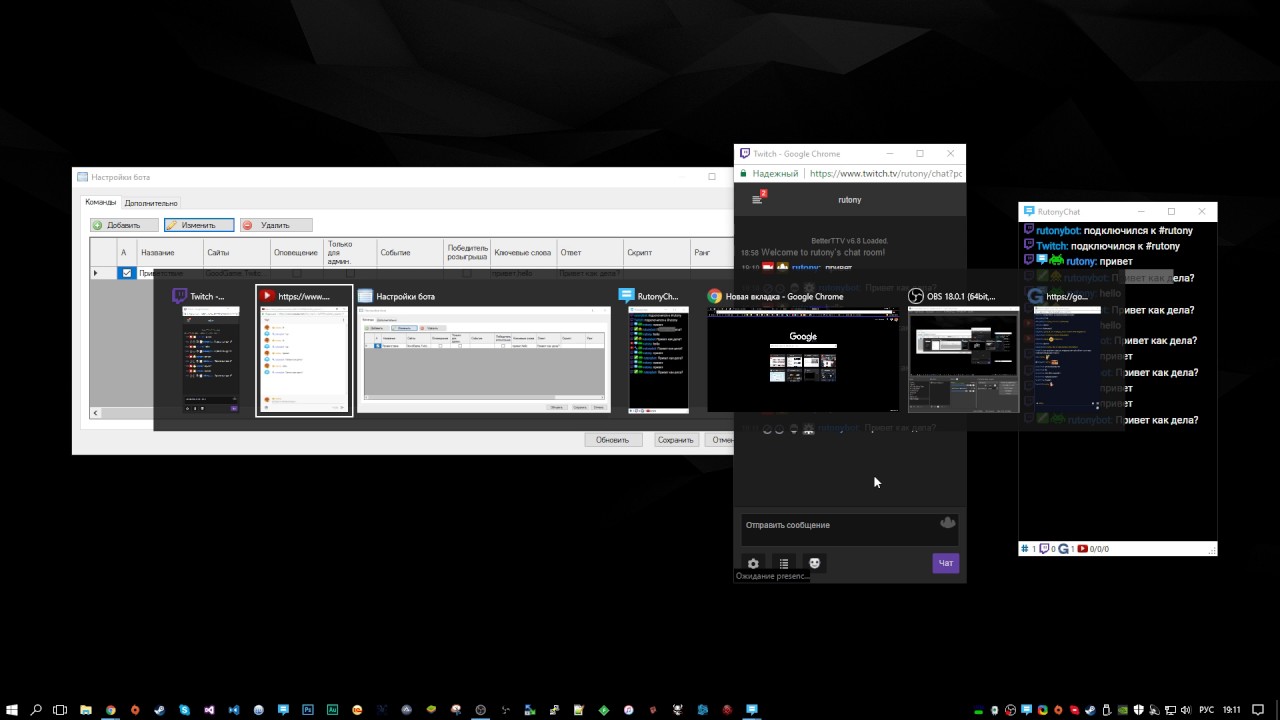Open Twitch chat settings gear icon
The height and width of the screenshot is (720, 1280).
point(753,563)
